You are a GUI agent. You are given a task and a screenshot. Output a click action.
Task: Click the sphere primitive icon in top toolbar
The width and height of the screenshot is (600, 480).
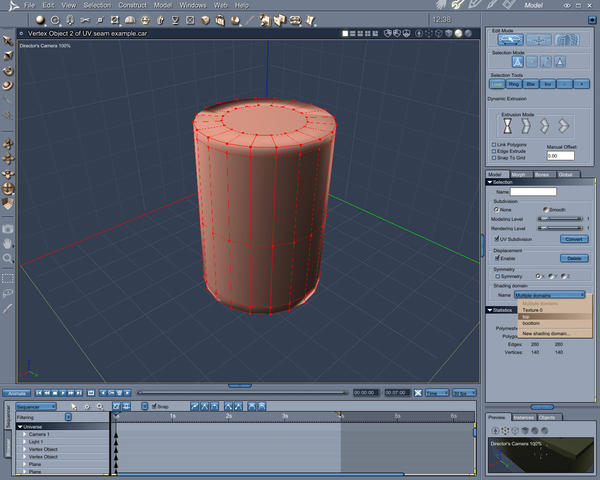42,19
